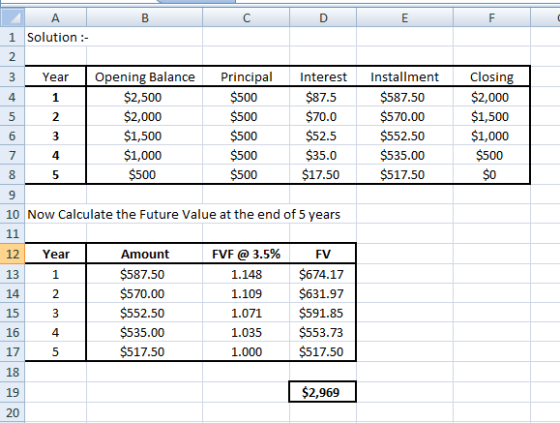560x423 pixels.
Task: Click the 'Closing' header cell
Action: [x=492, y=76]
